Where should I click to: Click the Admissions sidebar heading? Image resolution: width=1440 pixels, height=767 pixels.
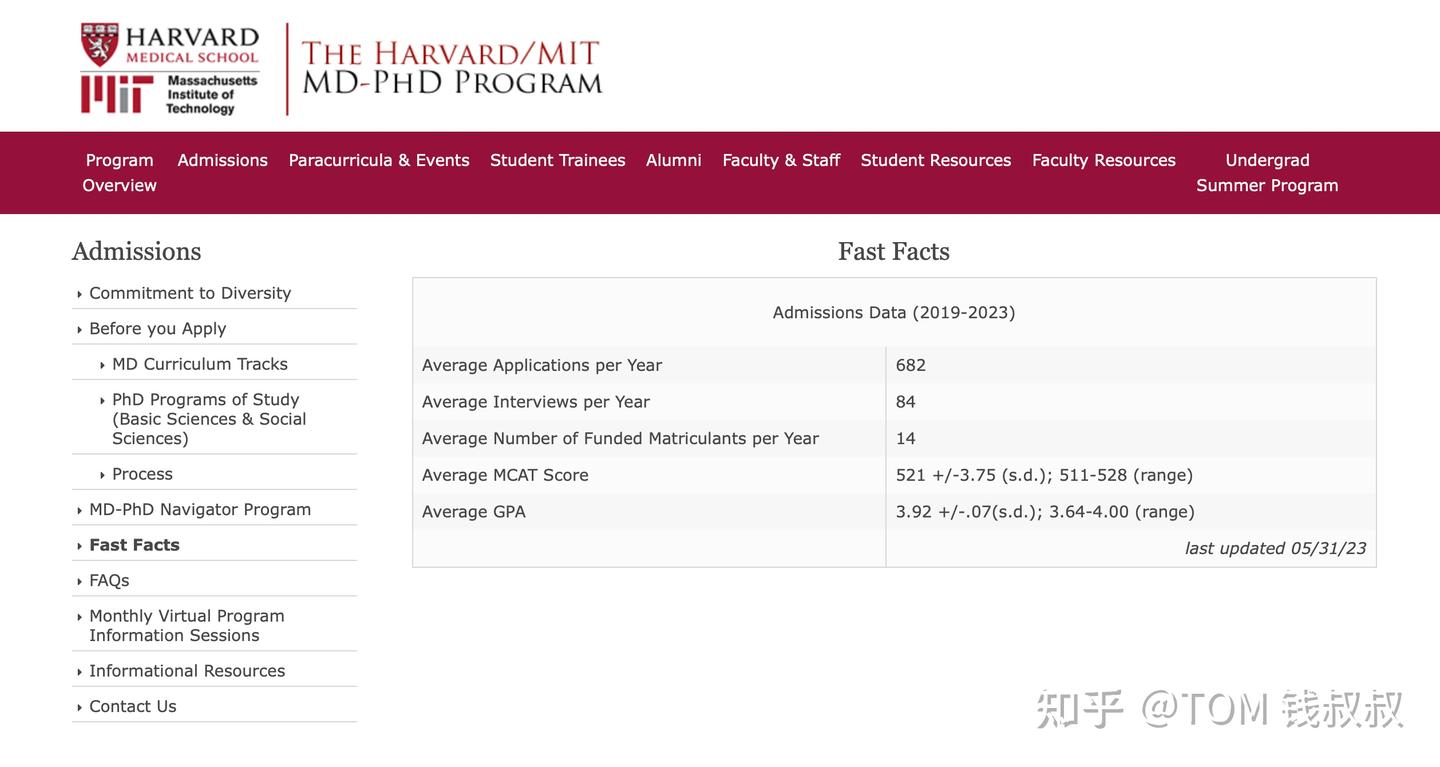coord(136,251)
